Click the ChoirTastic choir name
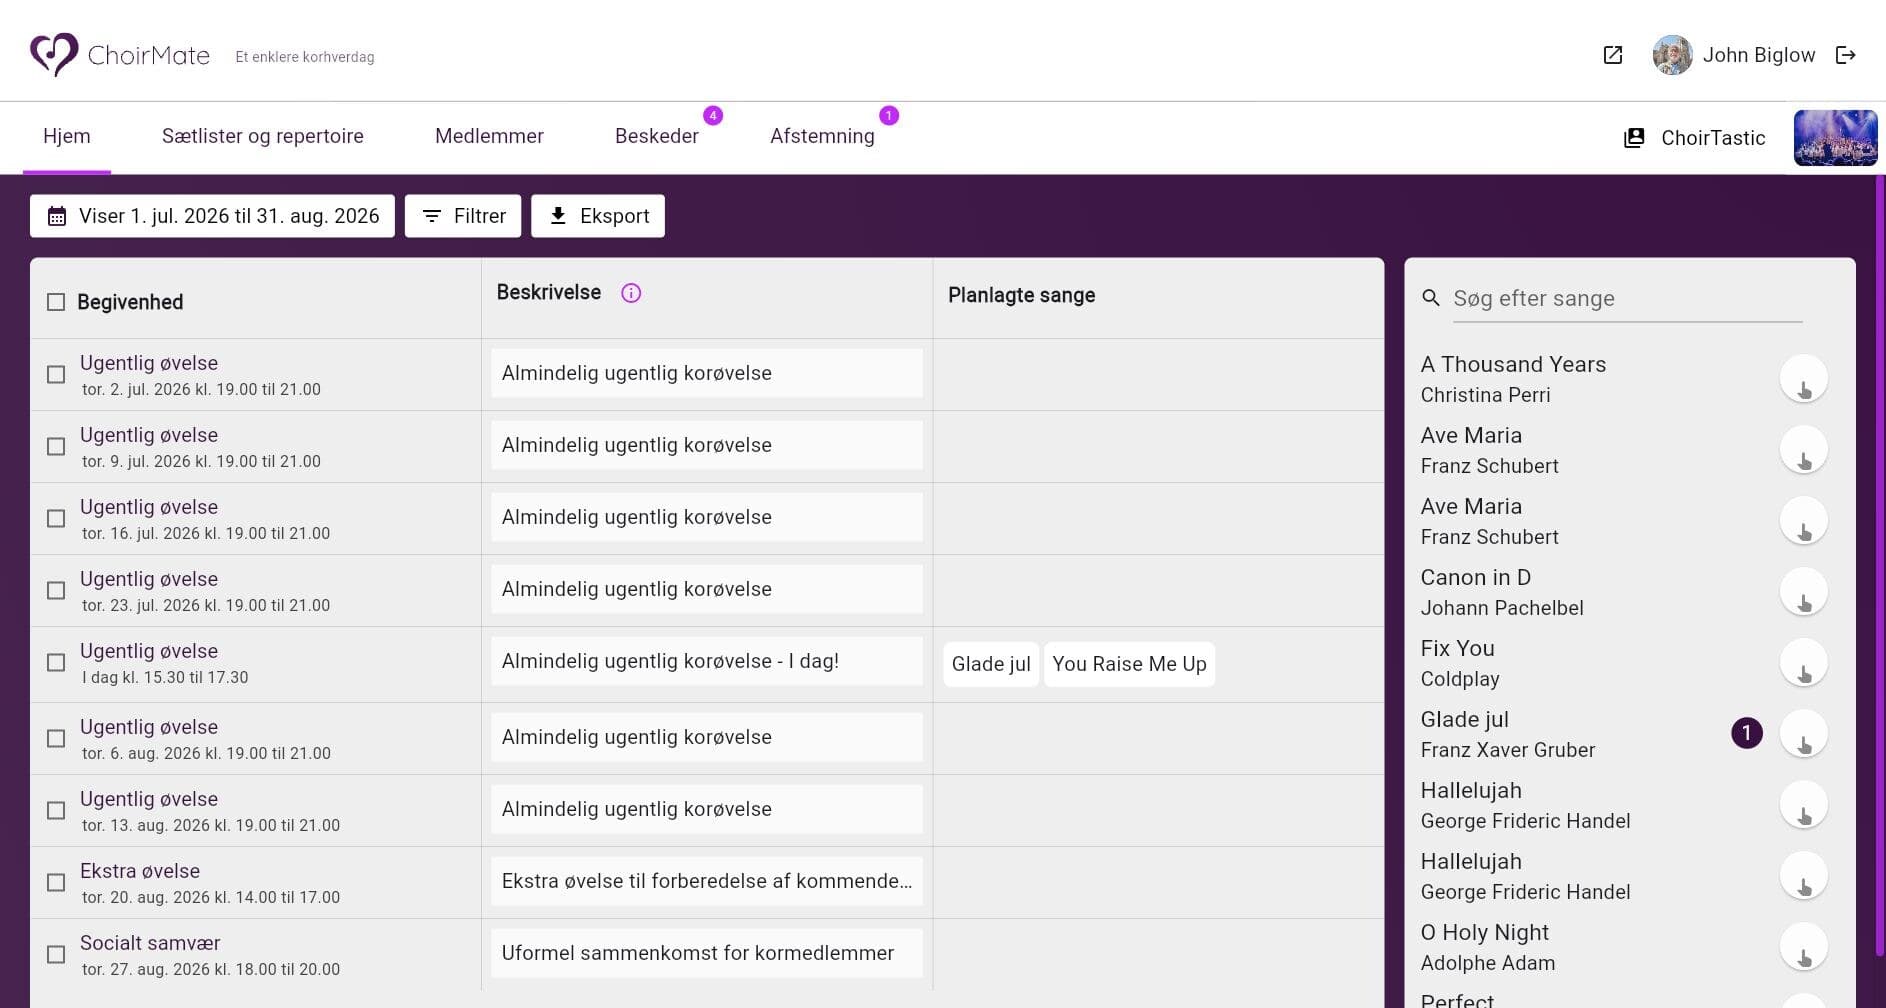1886x1008 pixels. click(1713, 138)
